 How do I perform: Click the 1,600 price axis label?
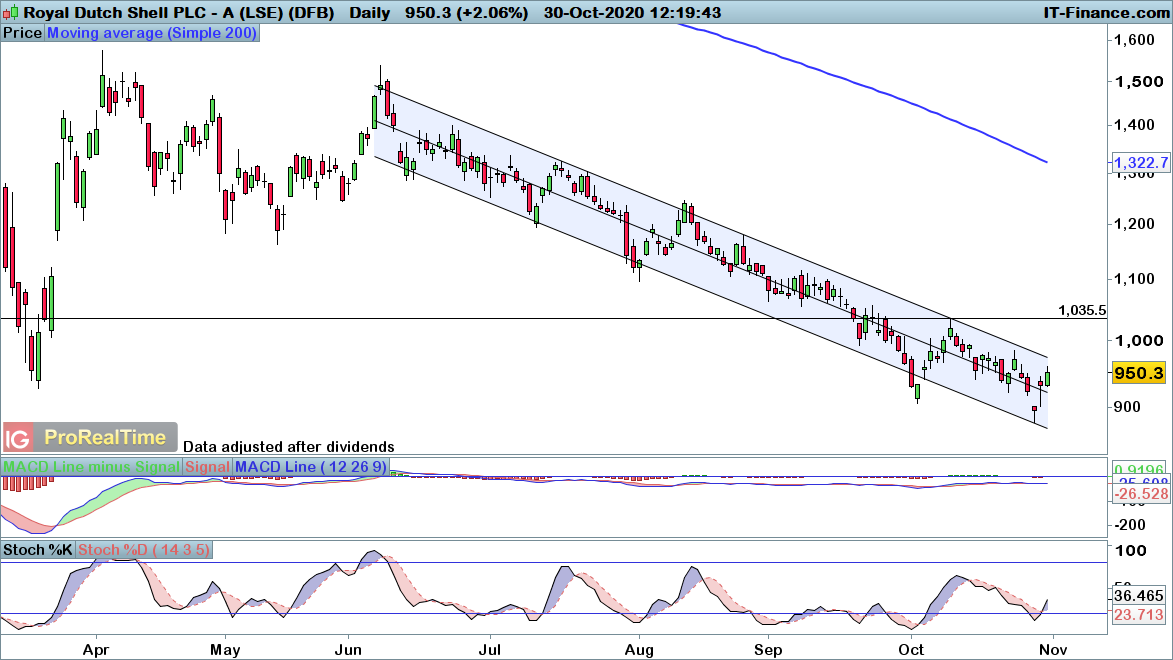pyautogui.click(x=1135, y=40)
